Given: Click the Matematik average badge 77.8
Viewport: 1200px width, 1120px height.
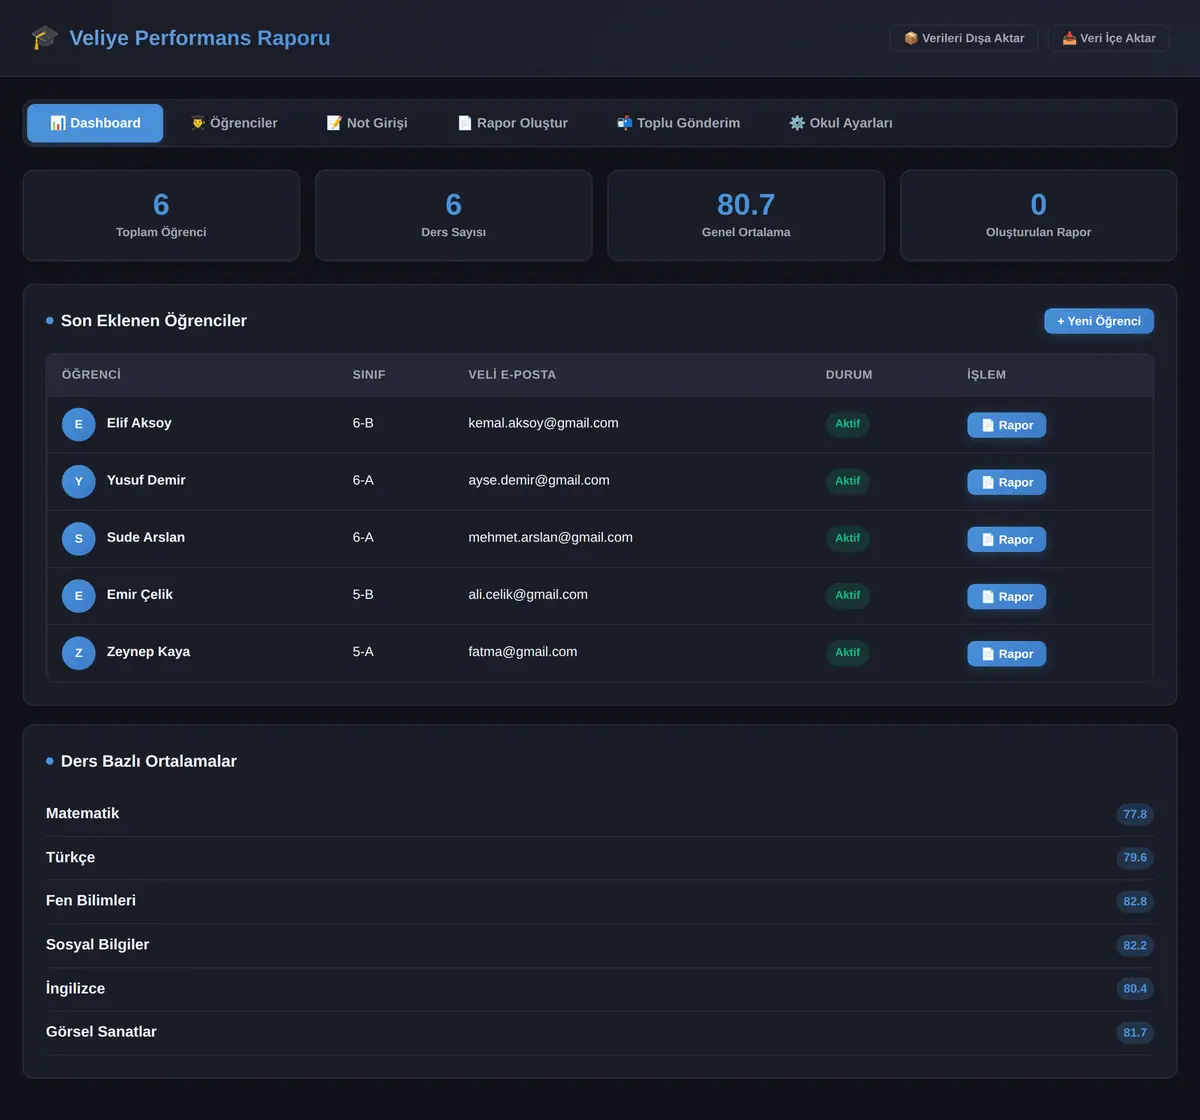Looking at the screenshot, I should [1135, 814].
